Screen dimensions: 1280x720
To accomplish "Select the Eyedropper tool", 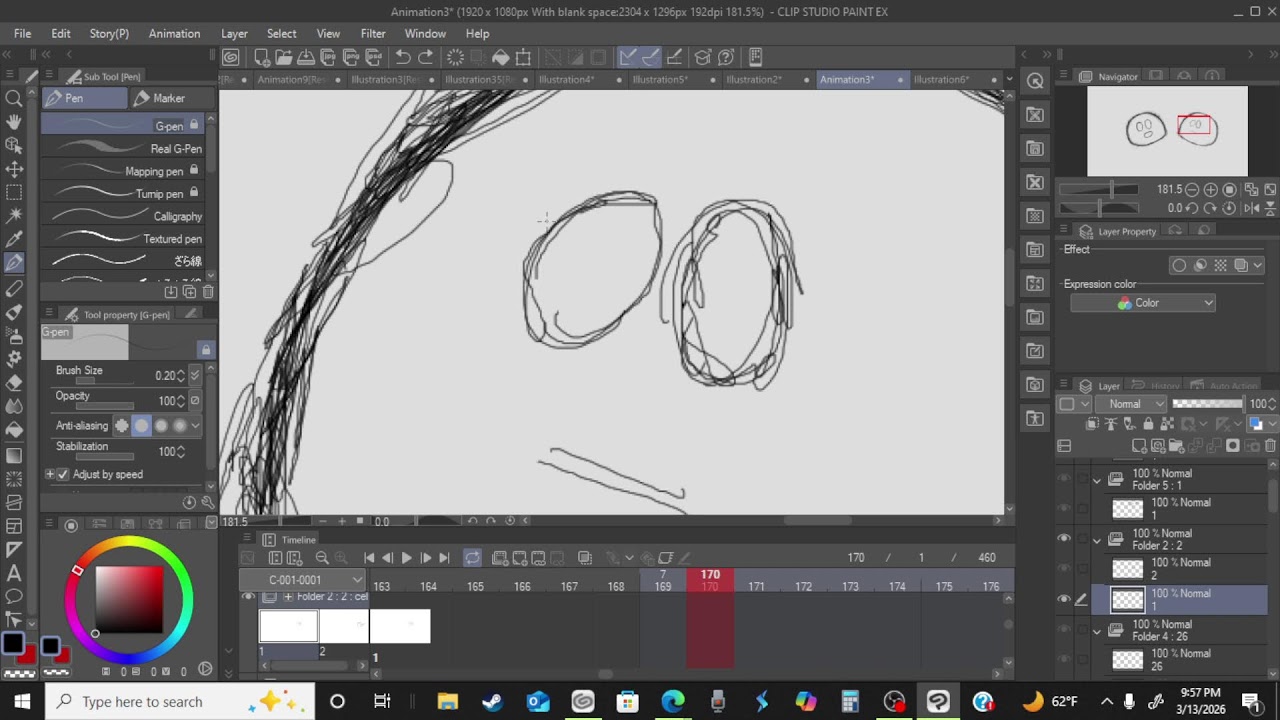I will click(14, 239).
